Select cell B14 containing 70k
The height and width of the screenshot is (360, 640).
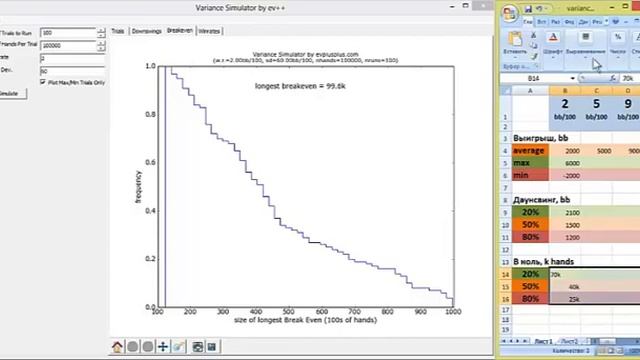click(565, 274)
